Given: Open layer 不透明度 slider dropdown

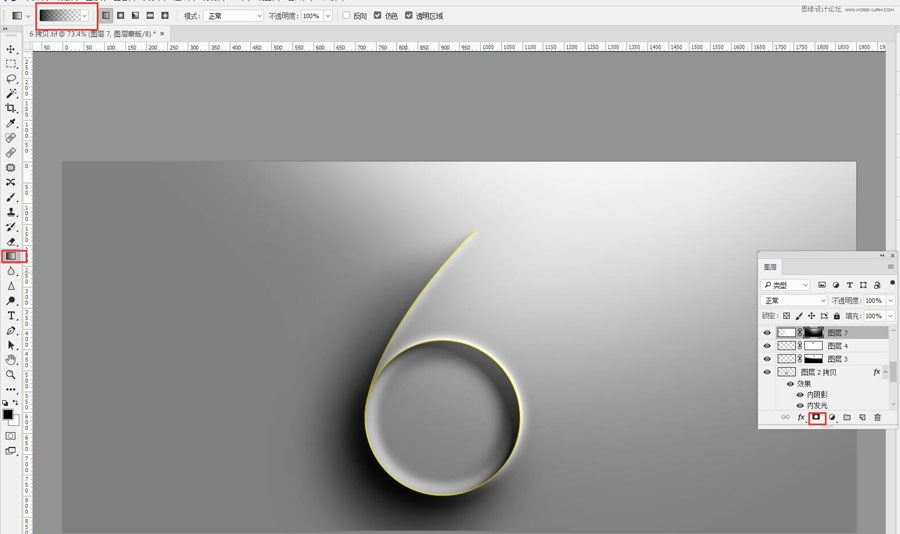Looking at the screenshot, I should (891, 300).
